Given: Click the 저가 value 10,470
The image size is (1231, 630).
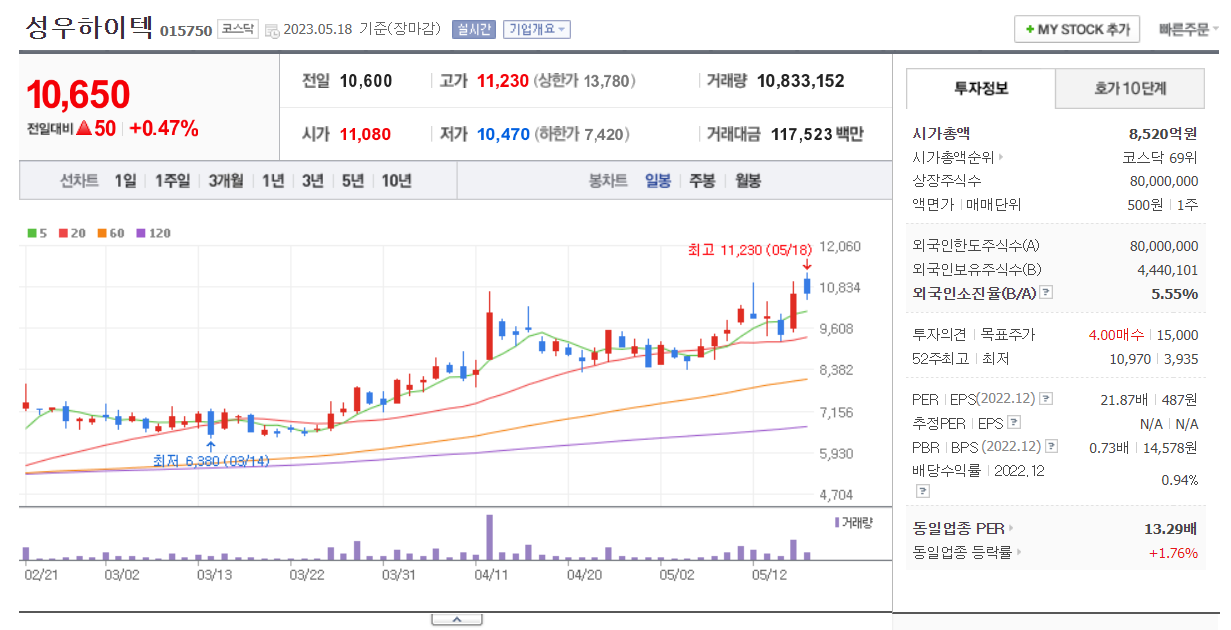Looking at the screenshot, I should [503, 134].
